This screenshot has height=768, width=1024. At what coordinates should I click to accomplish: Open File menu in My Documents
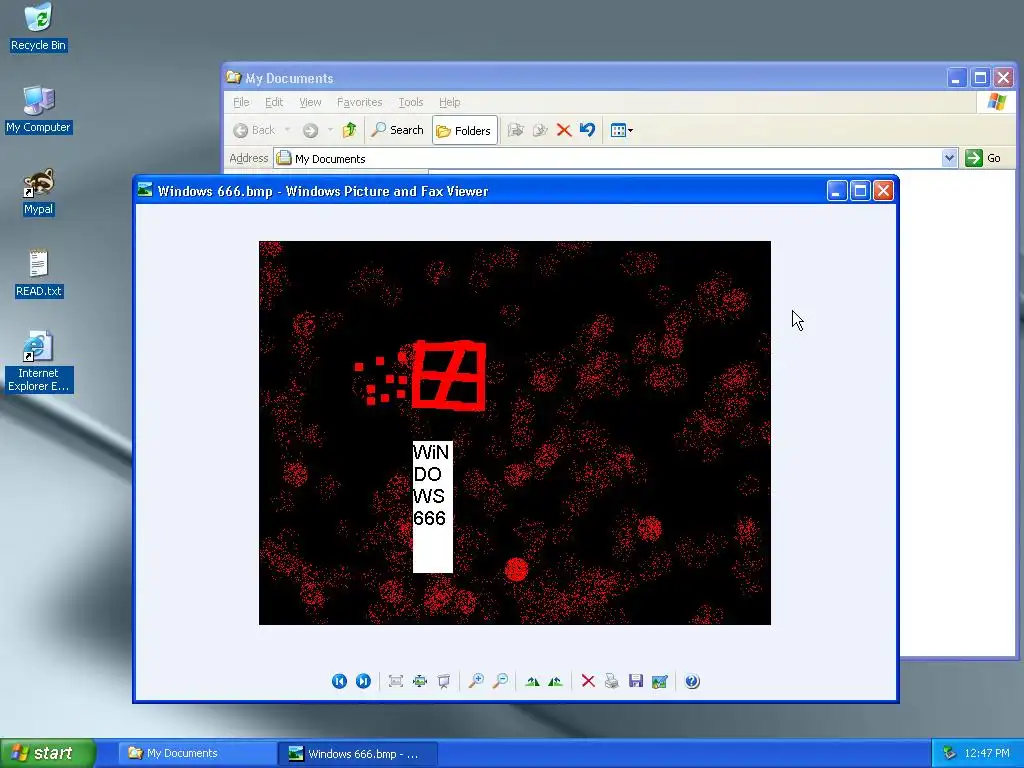(x=241, y=102)
